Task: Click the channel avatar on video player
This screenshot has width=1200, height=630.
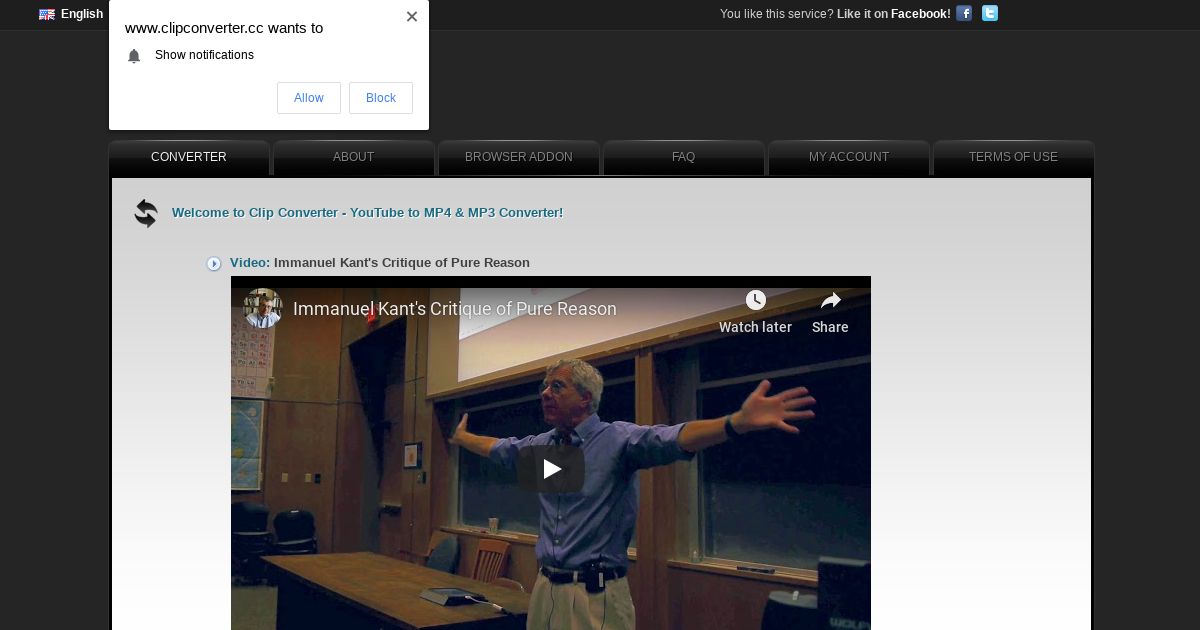Action: (263, 309)
